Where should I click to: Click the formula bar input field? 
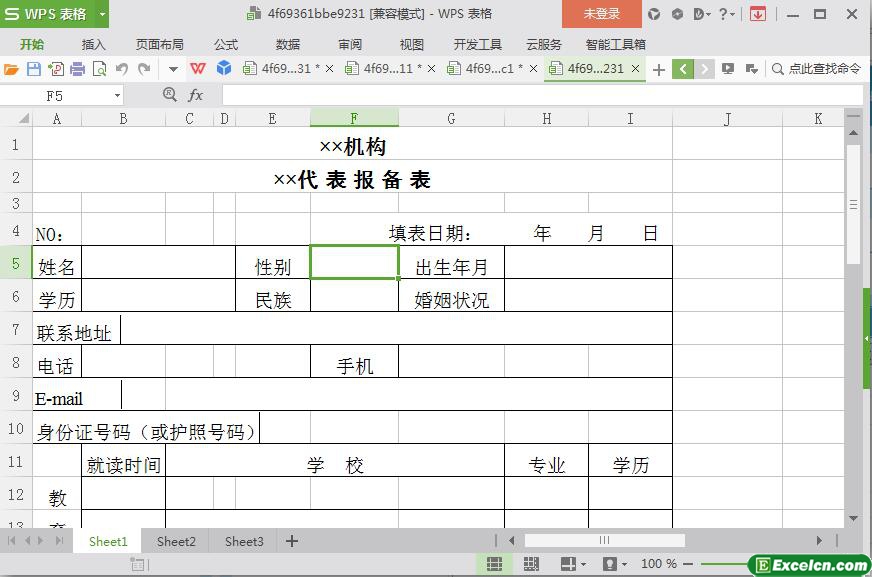tap(542, 96)
